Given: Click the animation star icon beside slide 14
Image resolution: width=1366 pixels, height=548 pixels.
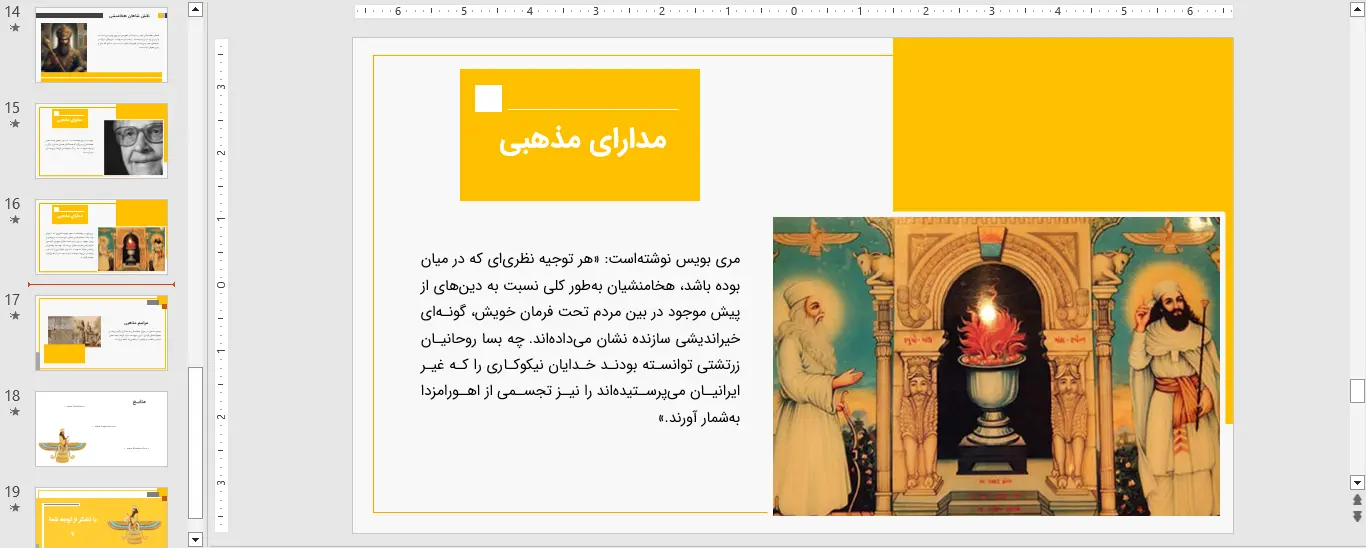Looking at the screenshot, I should (14, 28).
